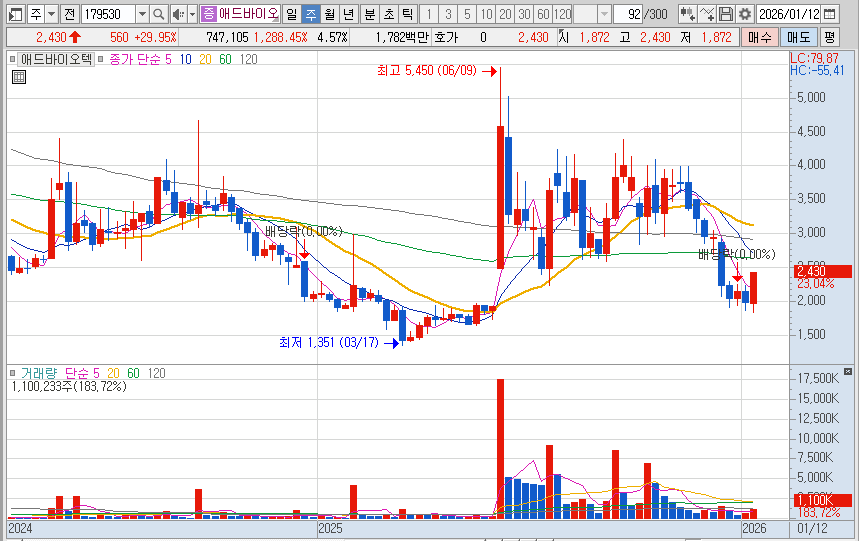Toggle square marker before 거래량 legend
Screen dimensions: 859x541
click(x=12, y=373)
